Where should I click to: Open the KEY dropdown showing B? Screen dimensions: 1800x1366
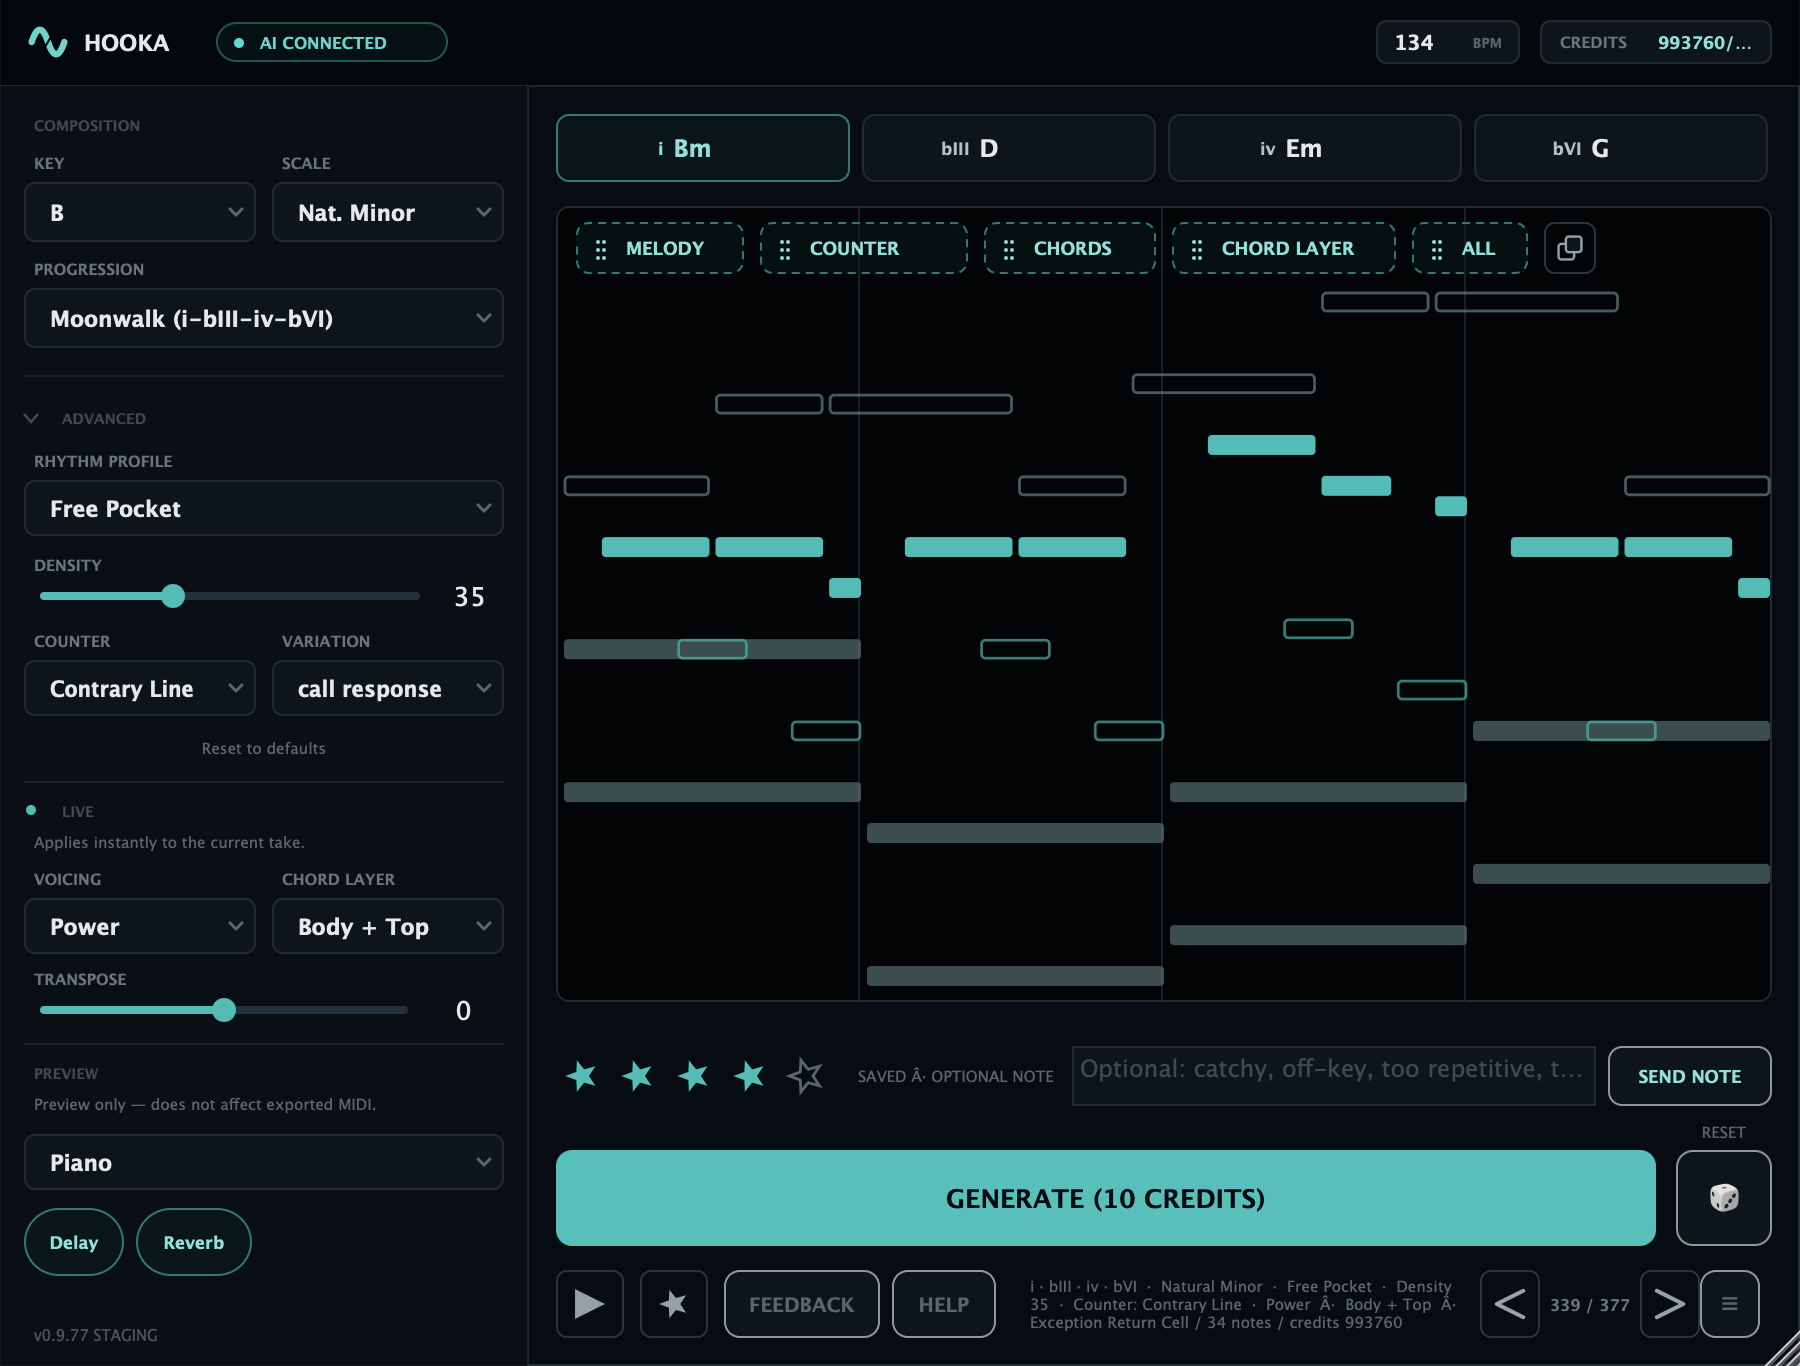coord(140,212)
